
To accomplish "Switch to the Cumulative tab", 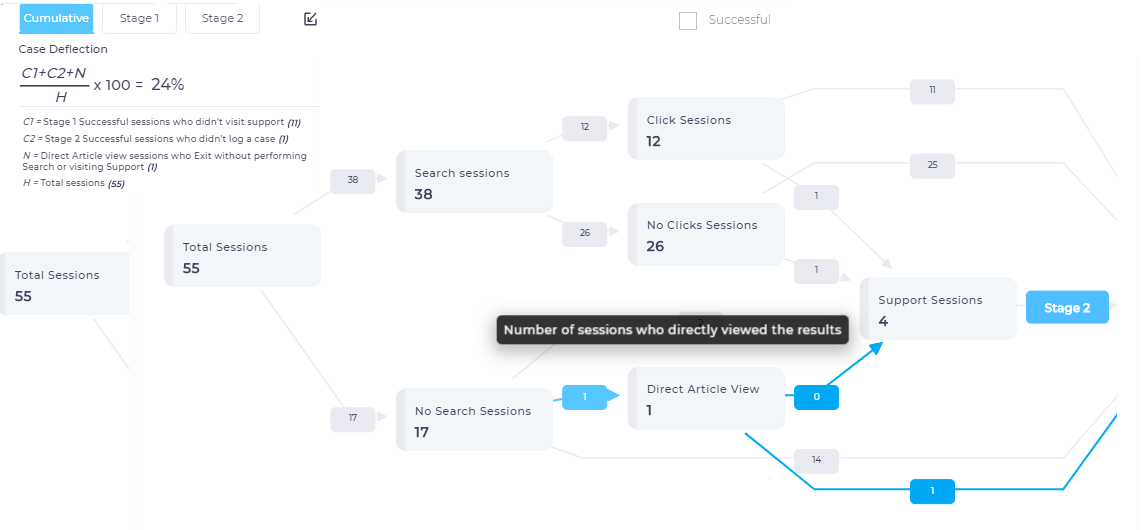I will click(x=56, y=19).
